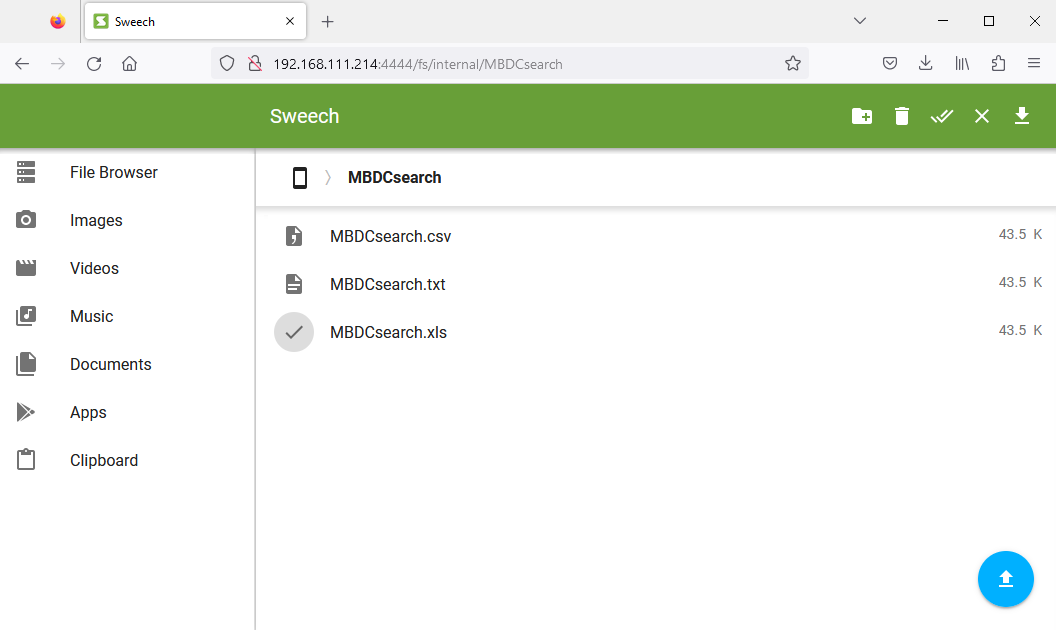Click the Apps play store icon
The image size is (1056, 630).
pos(26,412)
